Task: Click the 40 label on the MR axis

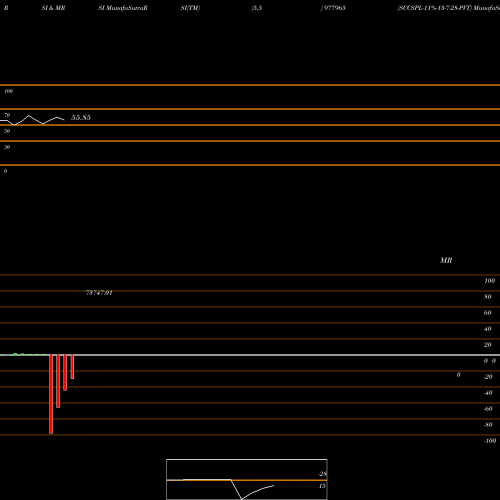Action: tap(488, 329)
